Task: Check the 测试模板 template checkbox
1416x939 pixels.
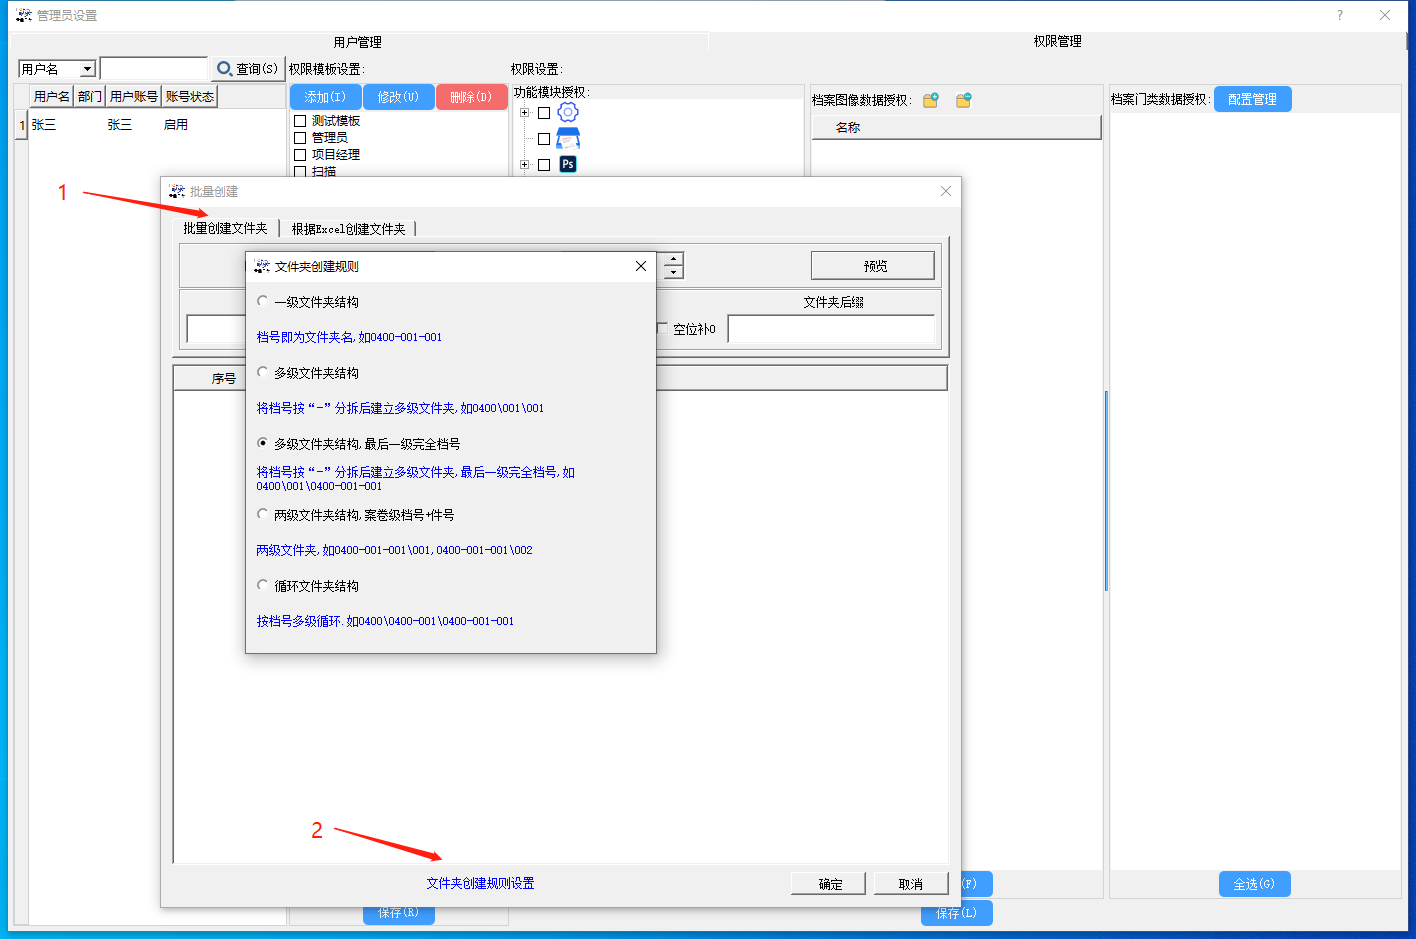Action: [x=300, y=121]
